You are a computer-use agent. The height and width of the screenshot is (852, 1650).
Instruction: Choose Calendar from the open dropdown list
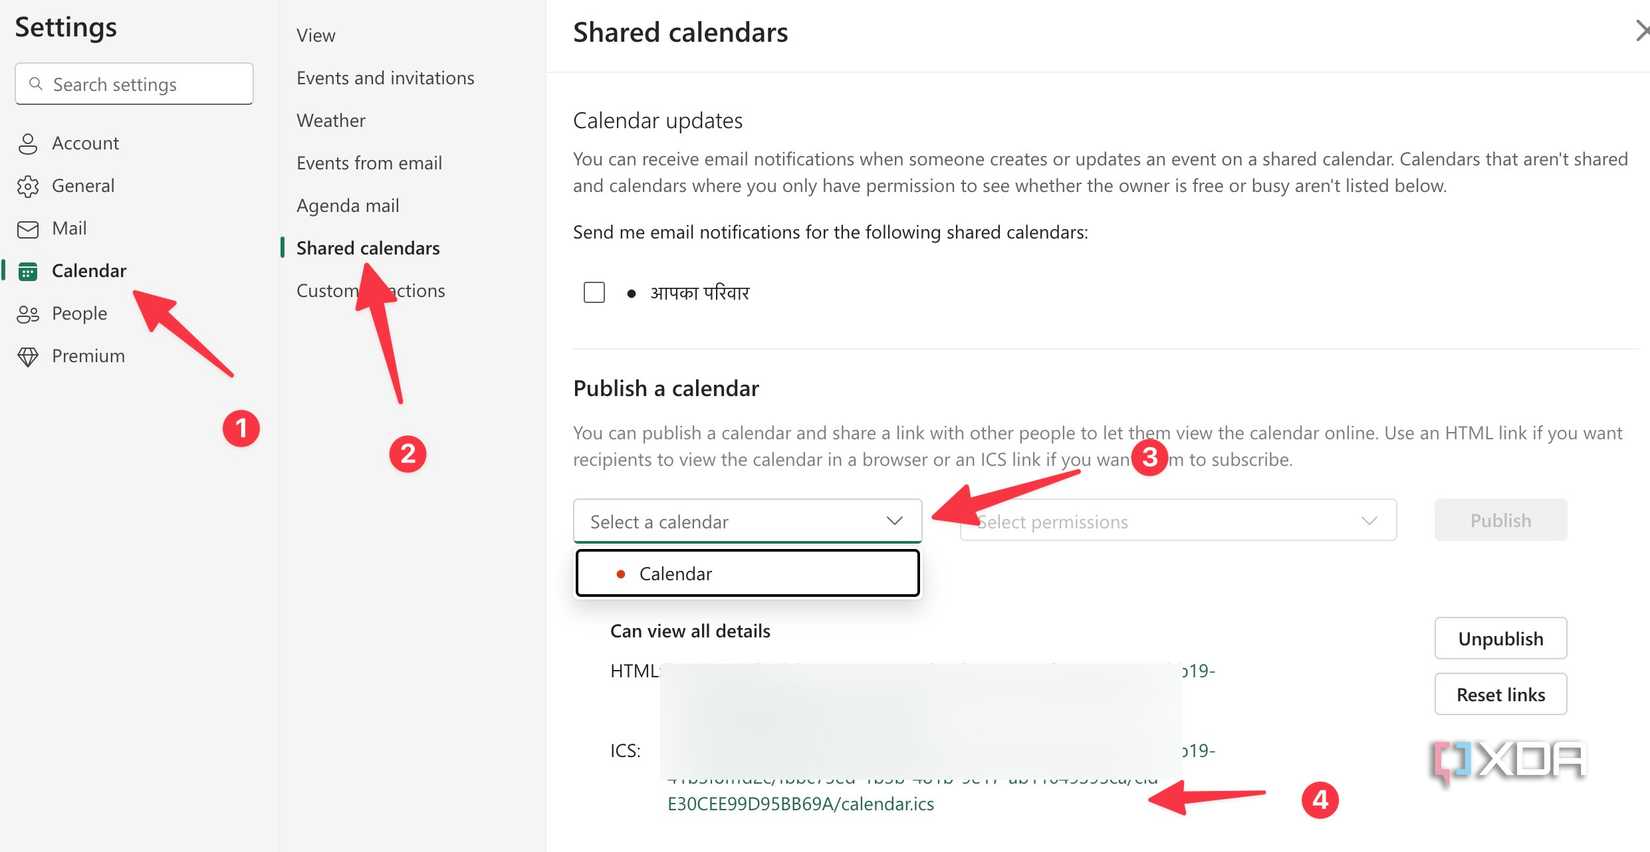(x=676, y=573)
